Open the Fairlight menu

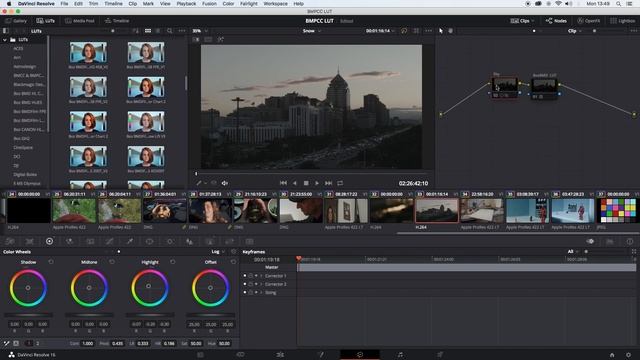point(249,4)
